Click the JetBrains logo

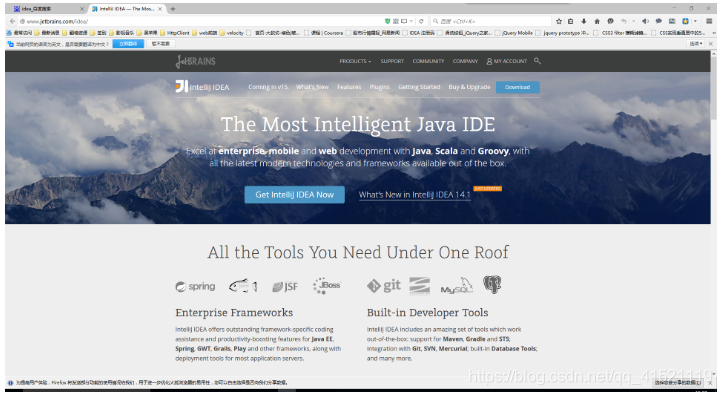click(195, 61)
